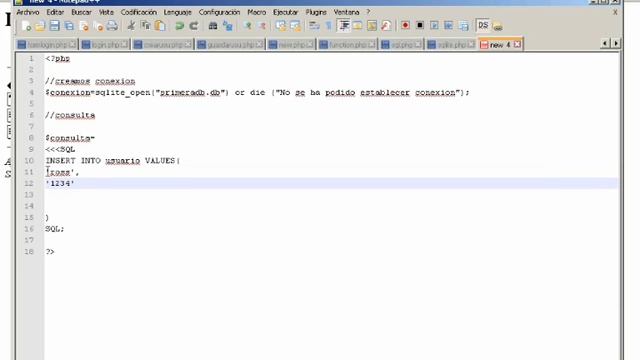Toggle the indent guide button
The image size is (640, 360).
pos(344,26)
